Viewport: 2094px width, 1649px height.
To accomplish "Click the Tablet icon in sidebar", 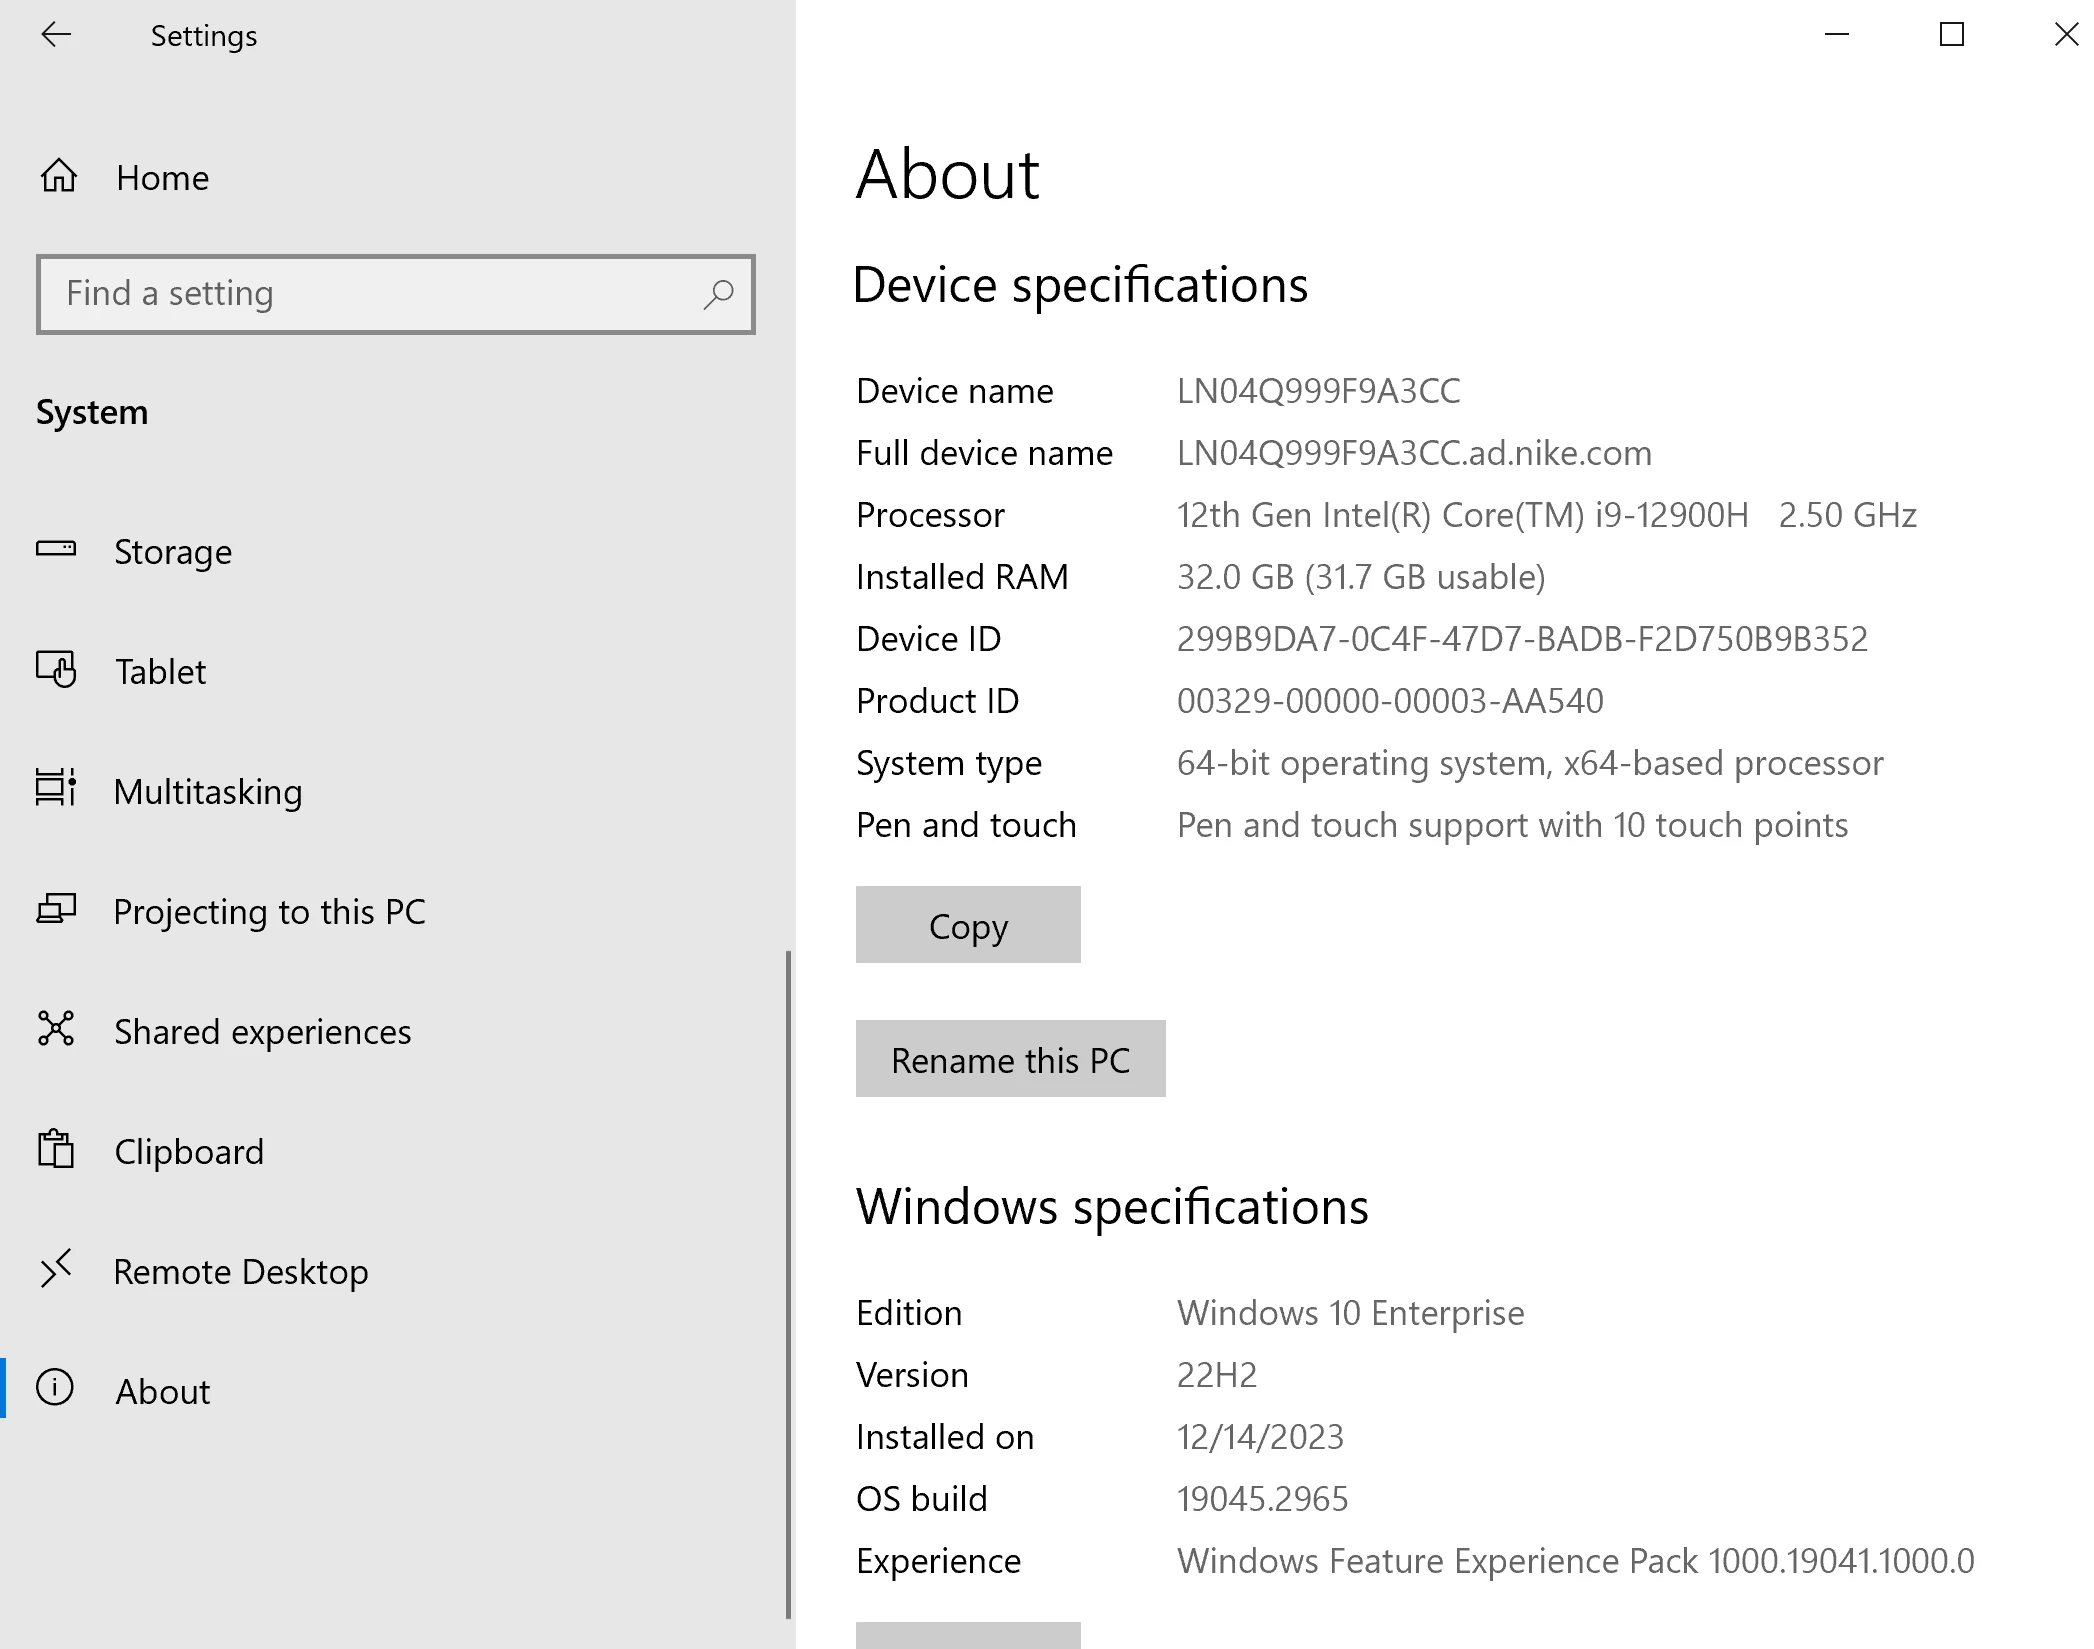I will click(56, 669).
